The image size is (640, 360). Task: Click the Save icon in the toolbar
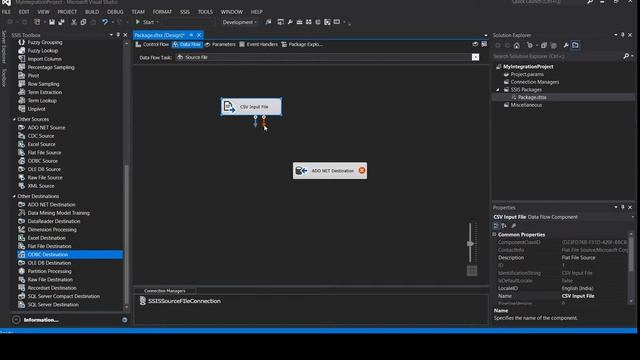point(52,22)
